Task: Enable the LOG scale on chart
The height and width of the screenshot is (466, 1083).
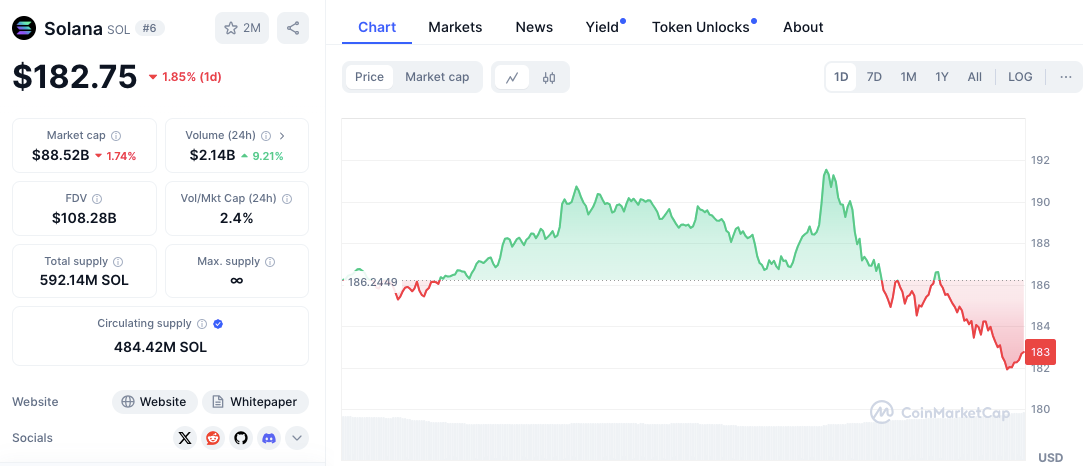Action: pyautogui.click(x=1020, y=77)
